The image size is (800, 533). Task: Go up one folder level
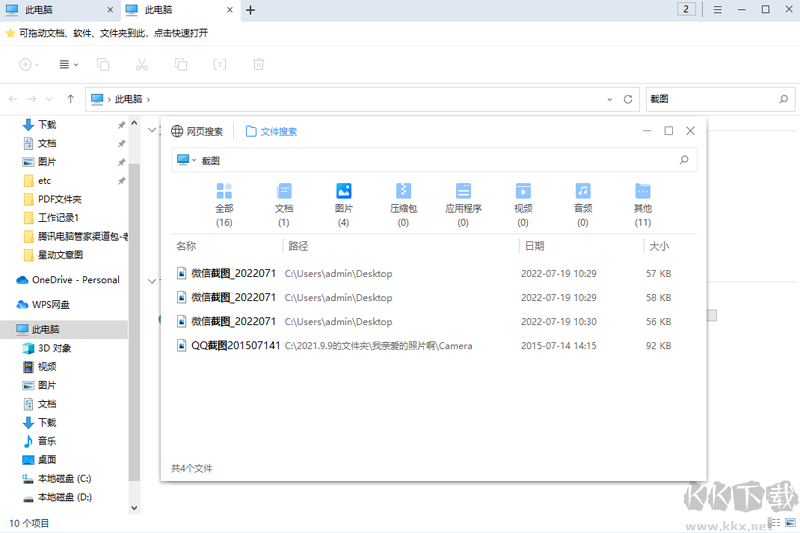tap(70, 99)
